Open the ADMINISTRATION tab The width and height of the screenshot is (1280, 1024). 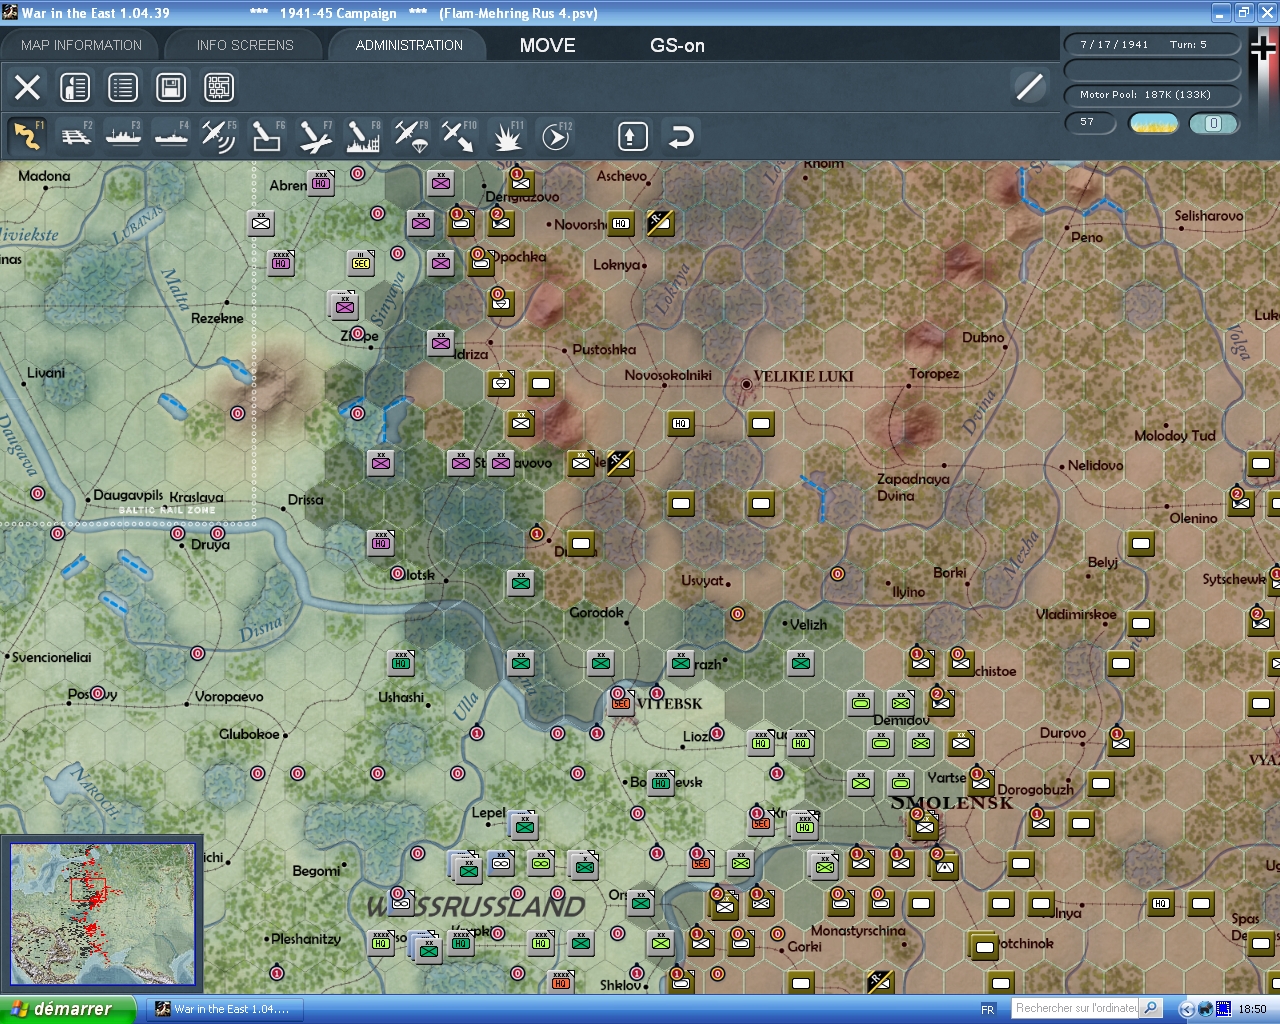[409, 45]
